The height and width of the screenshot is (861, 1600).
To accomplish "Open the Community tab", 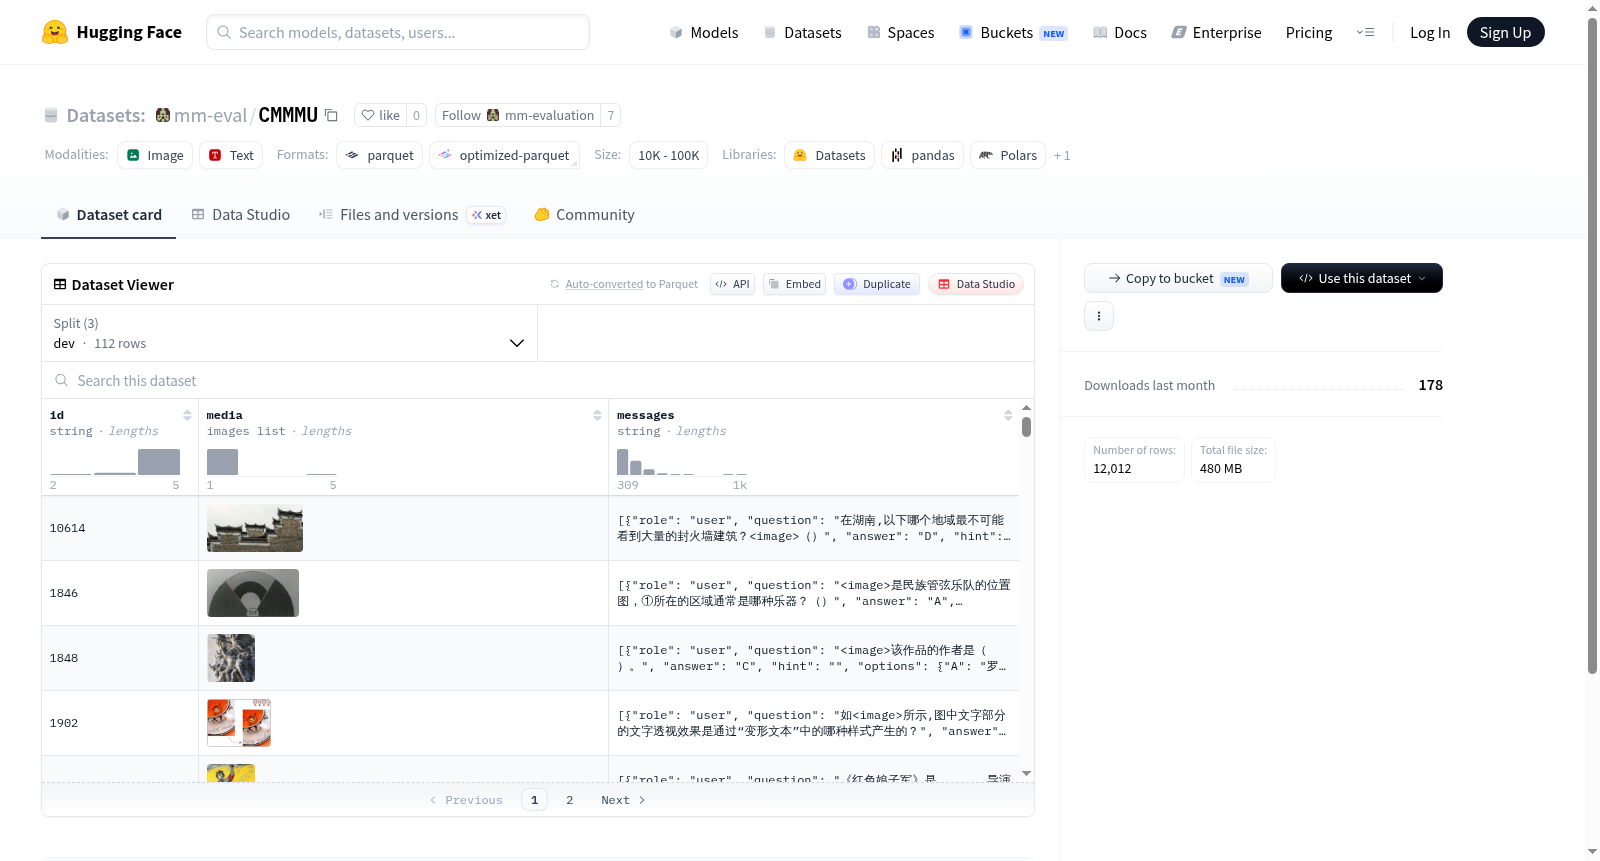I will pos(584,214).
